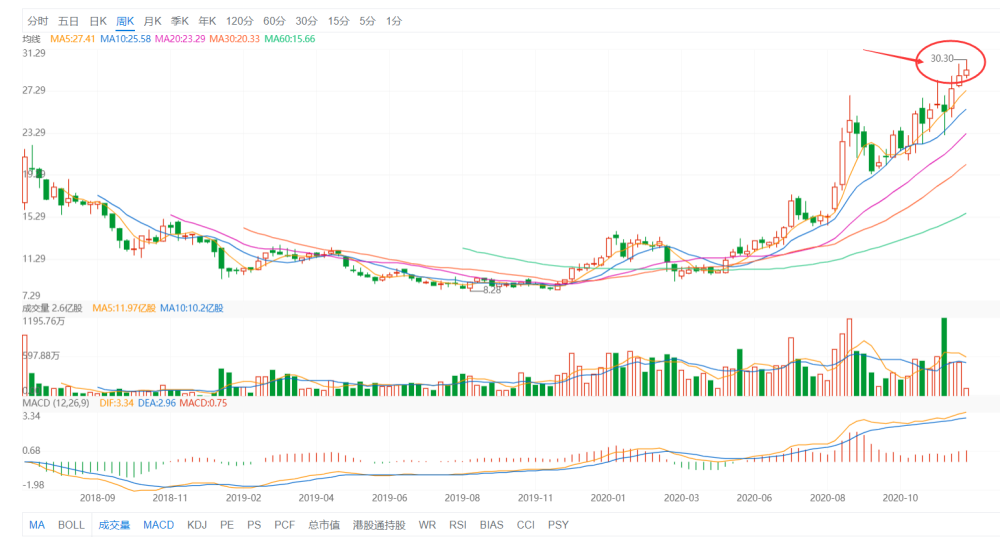Select the PSY indicator

558,524
